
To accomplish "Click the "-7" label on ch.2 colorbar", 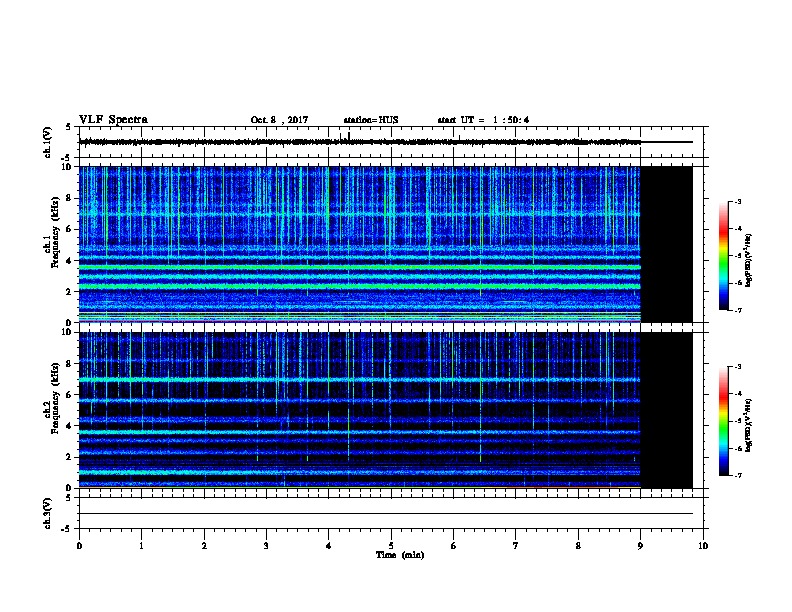I will pos(737,475).
